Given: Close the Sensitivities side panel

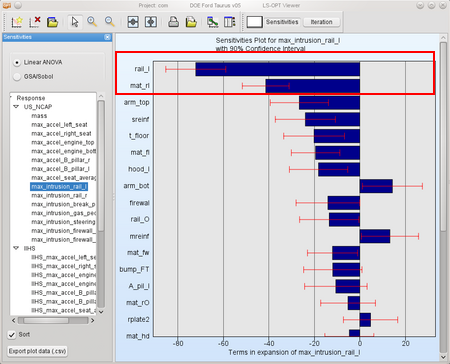Looking at the screenshot, I should (x=107, y=37).
